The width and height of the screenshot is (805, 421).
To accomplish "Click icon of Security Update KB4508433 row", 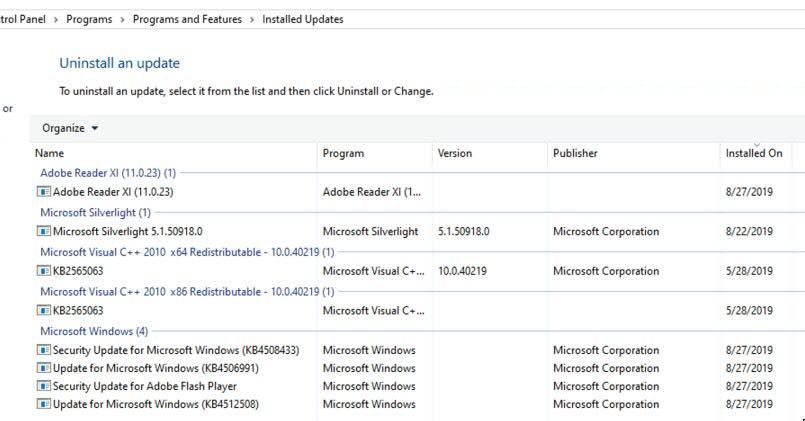I will 44,350.
